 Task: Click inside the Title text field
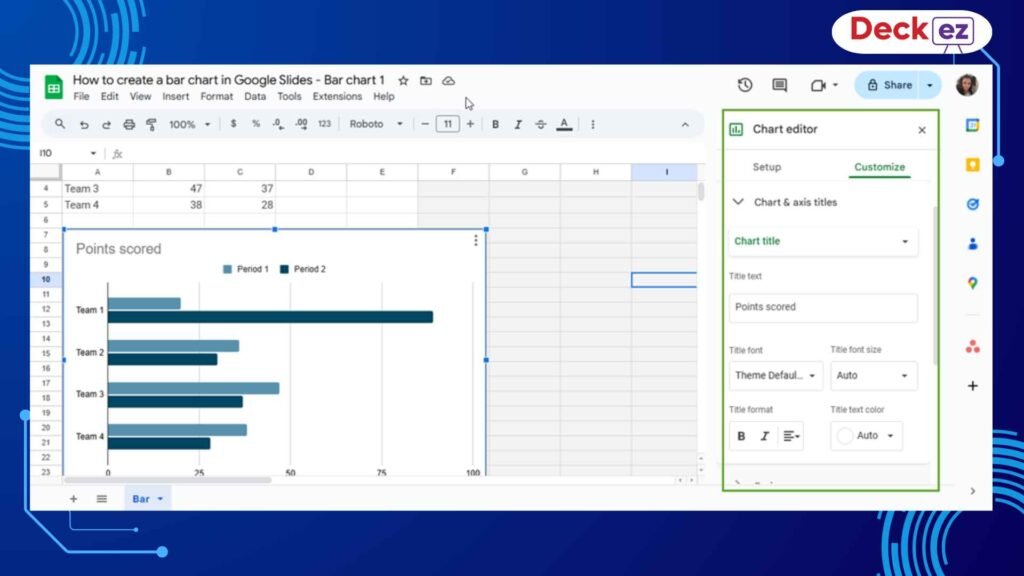coord(823,308)
